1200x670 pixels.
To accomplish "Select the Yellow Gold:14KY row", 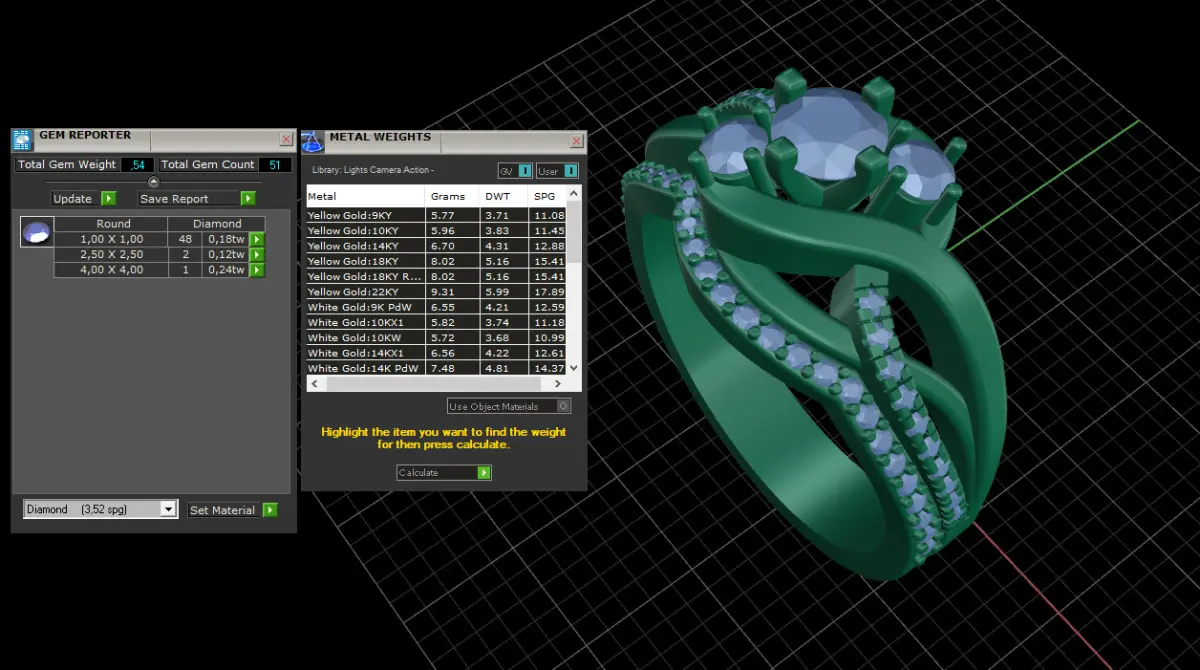I will click(436, 246).
